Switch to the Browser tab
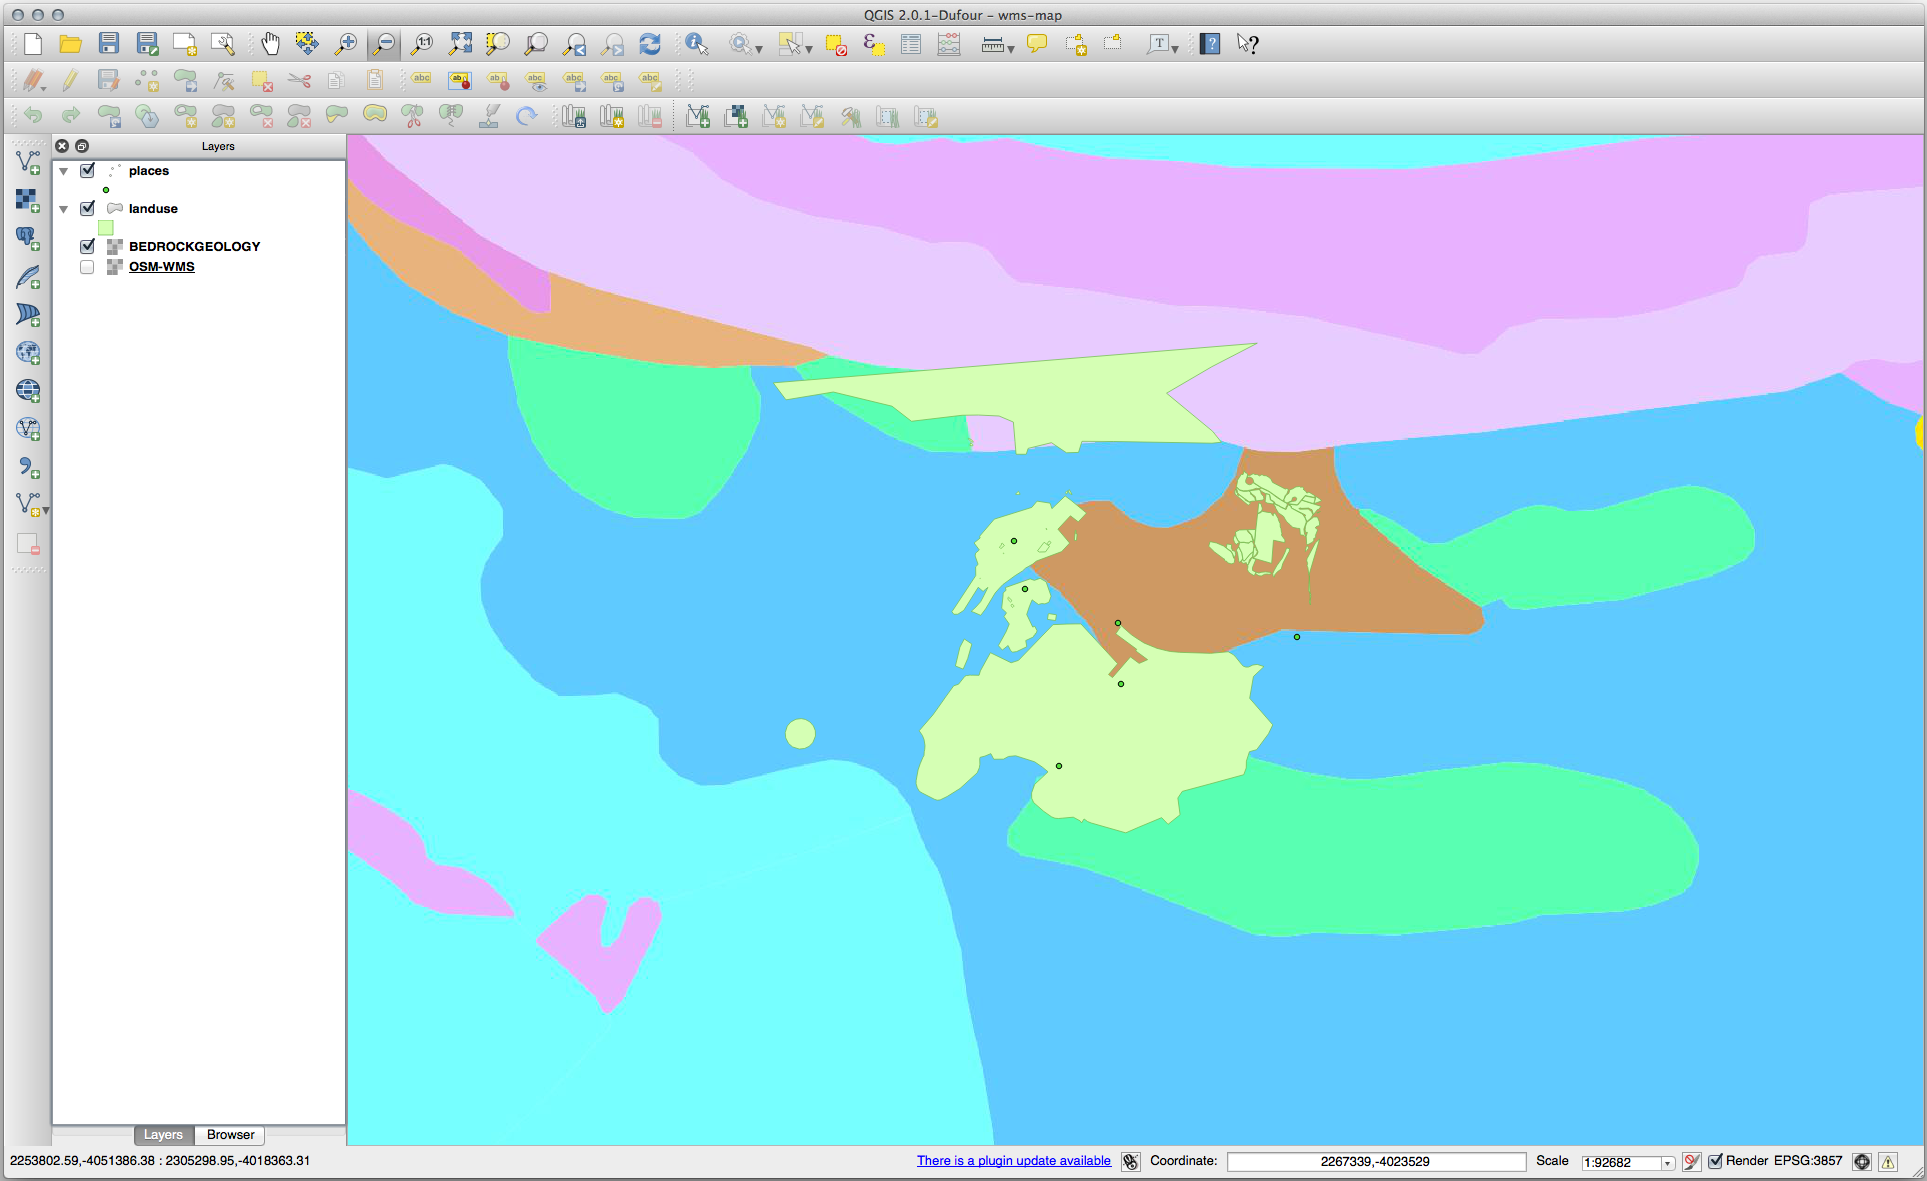The height and width of the screenshot is (1181, 1927). point(229,1134)
